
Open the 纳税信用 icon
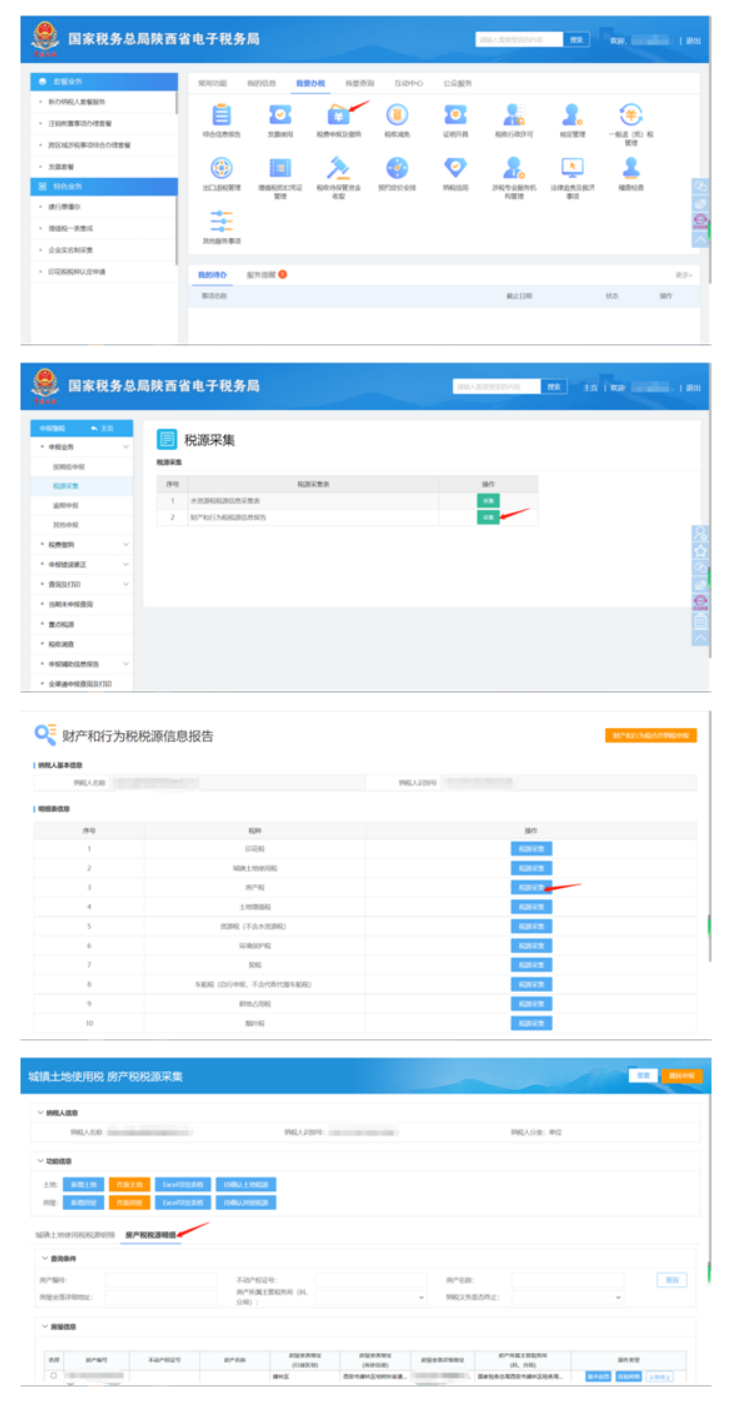click(455, 169)
